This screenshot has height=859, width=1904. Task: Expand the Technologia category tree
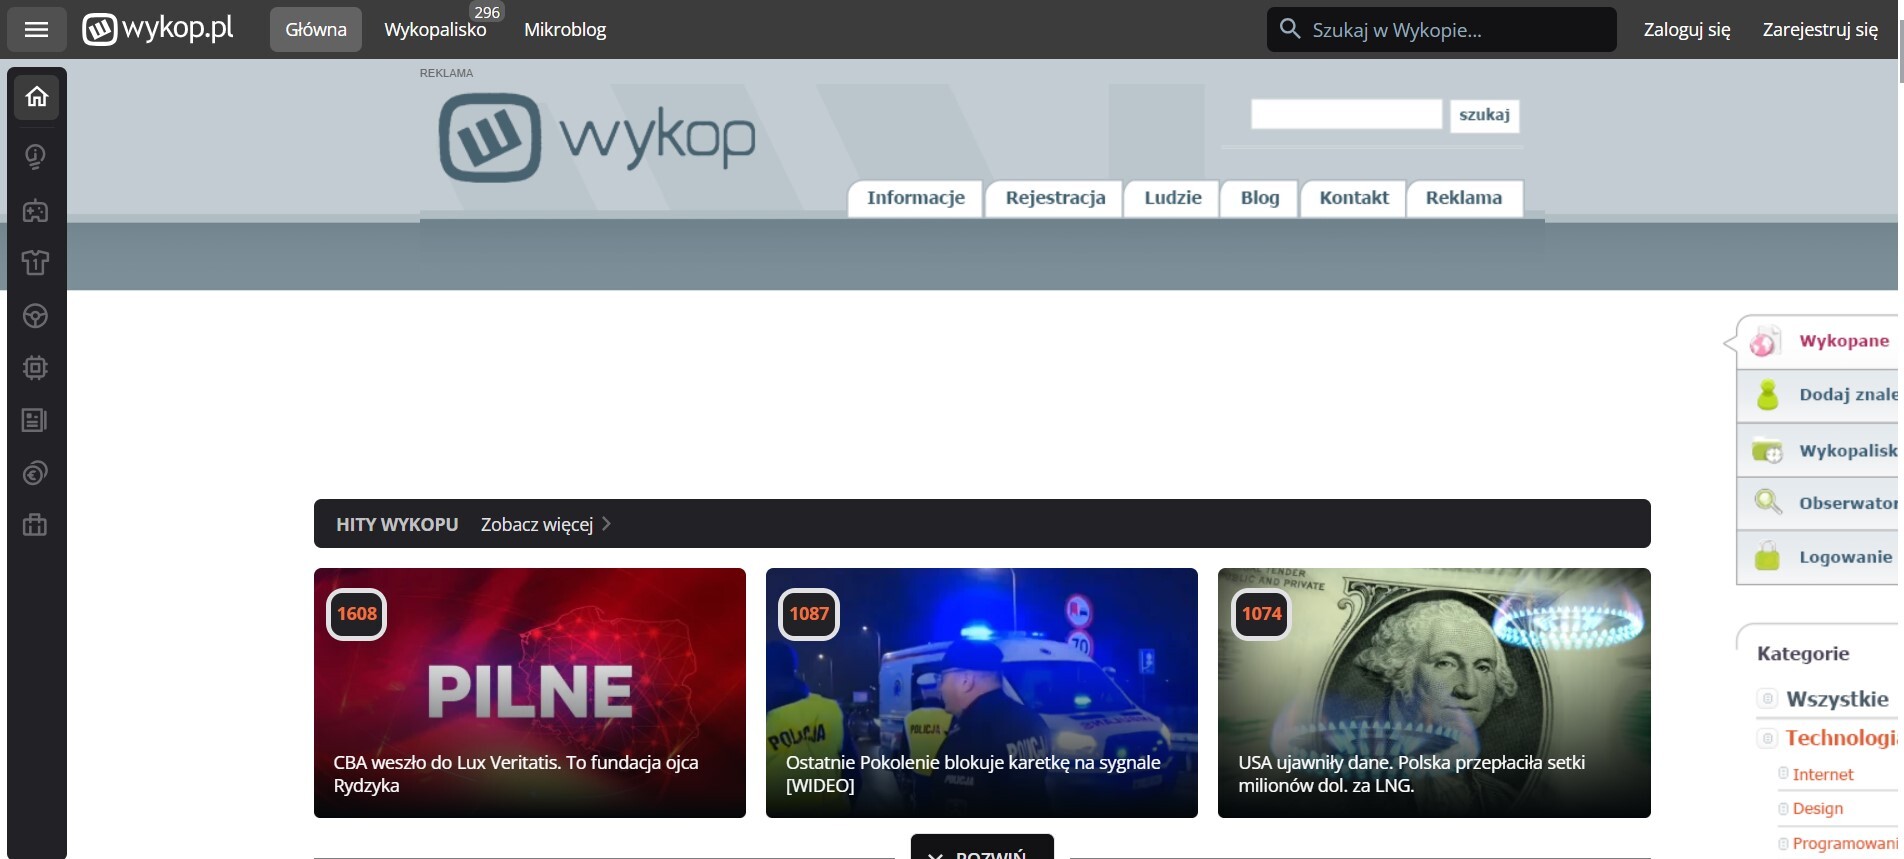point(1768,739)
